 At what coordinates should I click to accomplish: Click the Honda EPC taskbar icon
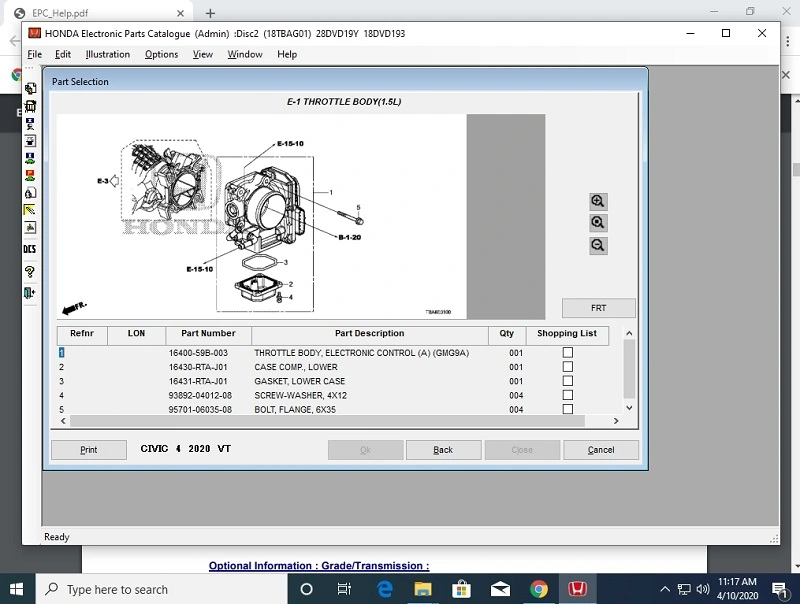pyautogui.click(x=577, y=589)
